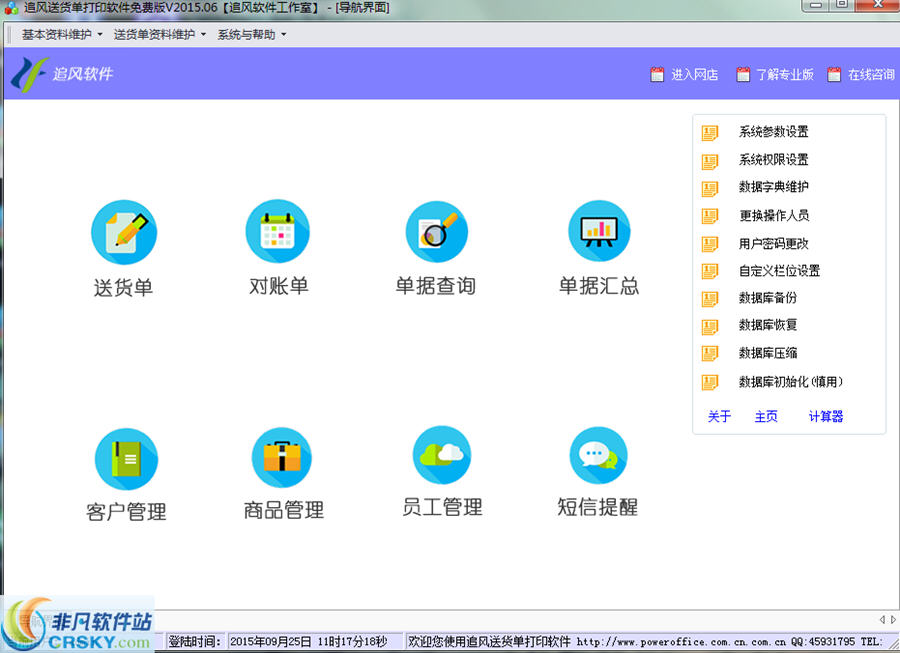Choose 用户密码更改 text entry
The height and width of the screenshot is (653, 900).
pos(773,244)
